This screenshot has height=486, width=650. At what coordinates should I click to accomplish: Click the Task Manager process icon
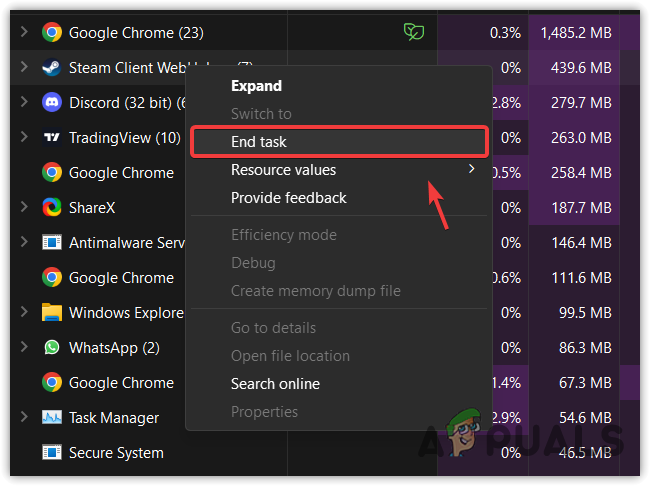point(51,418)
